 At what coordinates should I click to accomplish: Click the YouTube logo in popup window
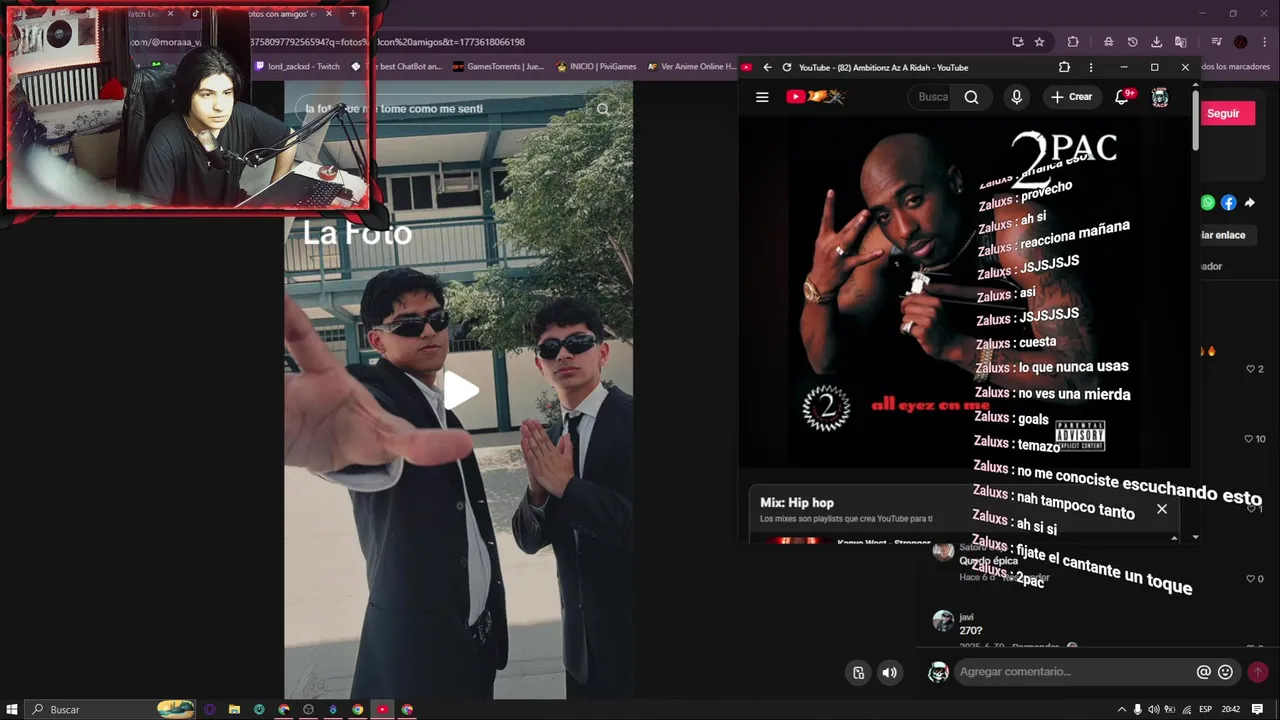pyautogui.click(x=816, y=97)
